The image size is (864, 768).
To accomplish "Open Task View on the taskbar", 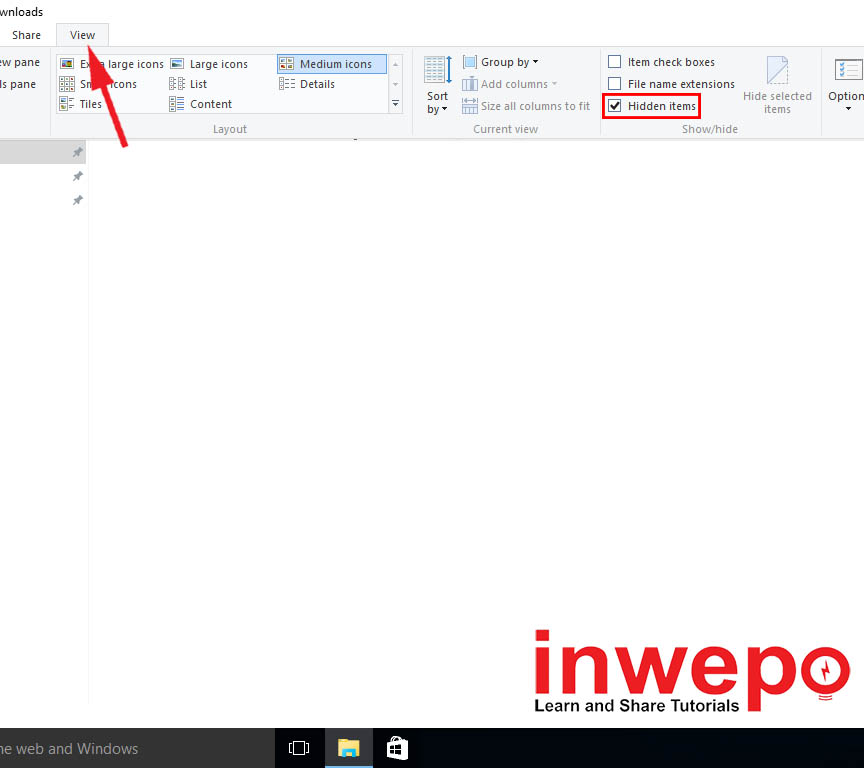I will (299, 748).
